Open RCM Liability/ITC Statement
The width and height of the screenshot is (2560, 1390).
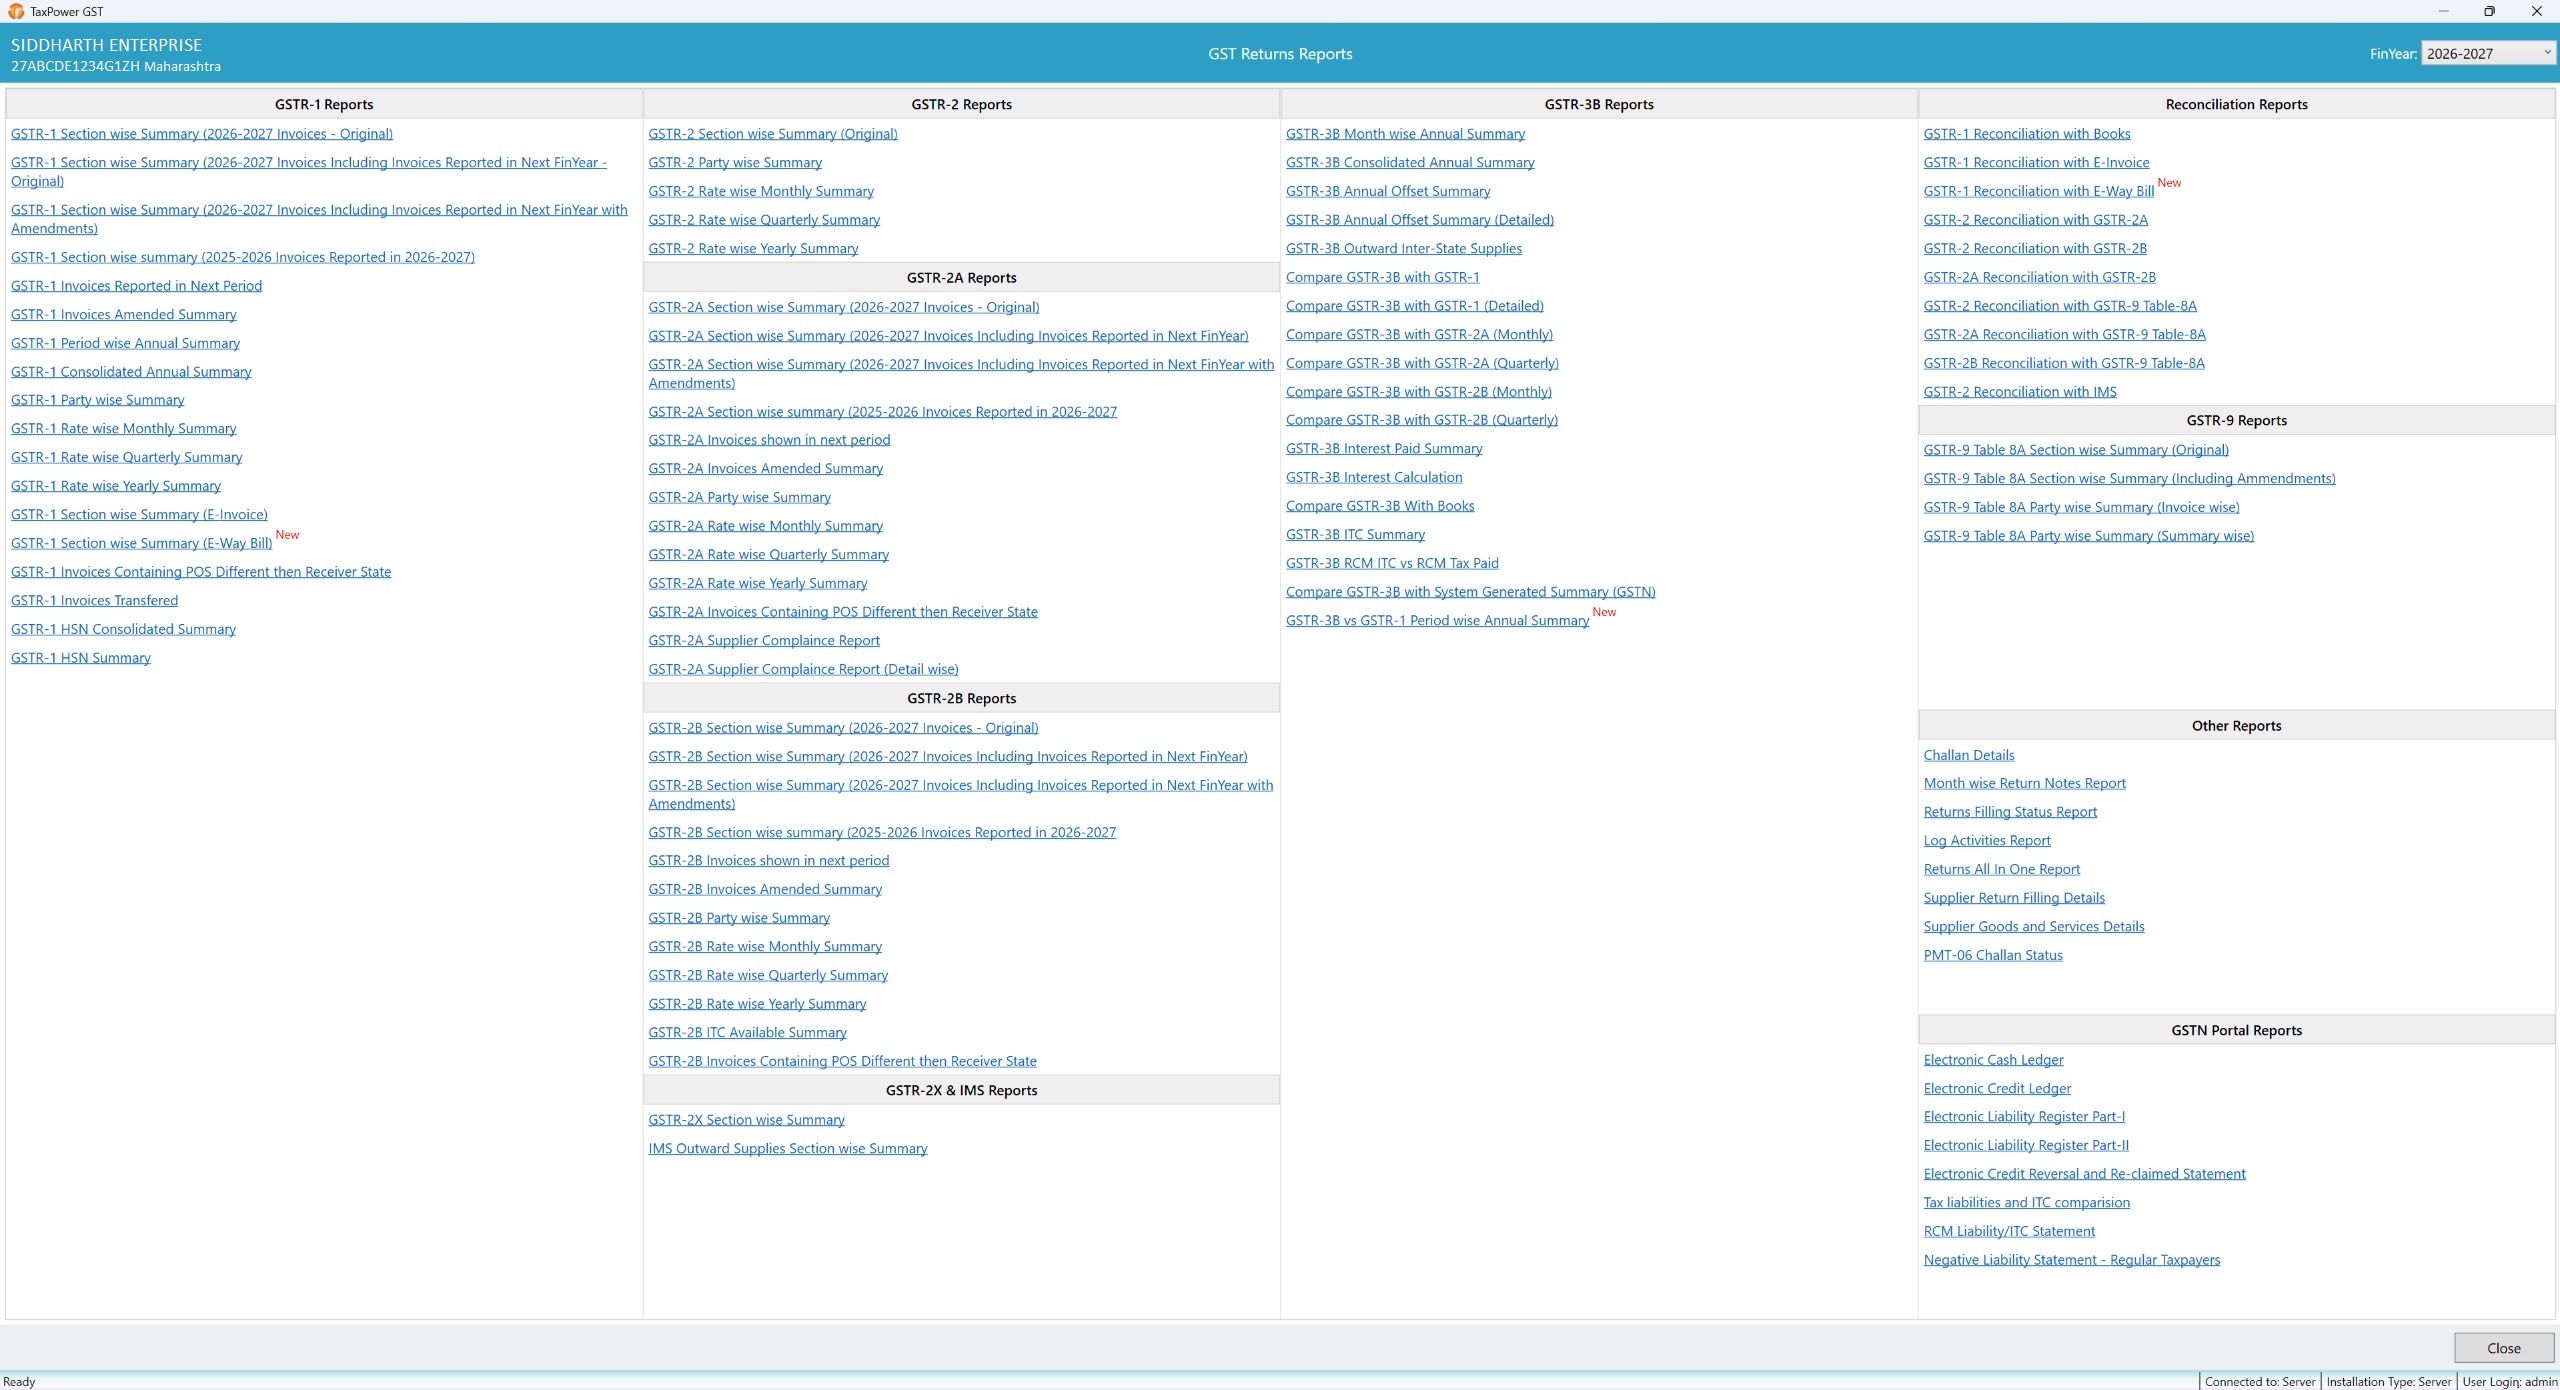[x=2009, y=1232]
